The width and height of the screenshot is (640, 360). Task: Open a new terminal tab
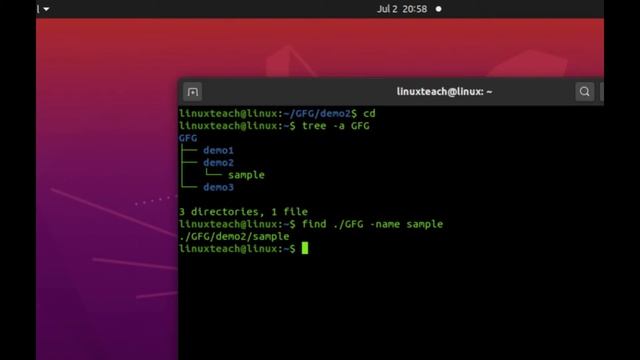point(193,92)
